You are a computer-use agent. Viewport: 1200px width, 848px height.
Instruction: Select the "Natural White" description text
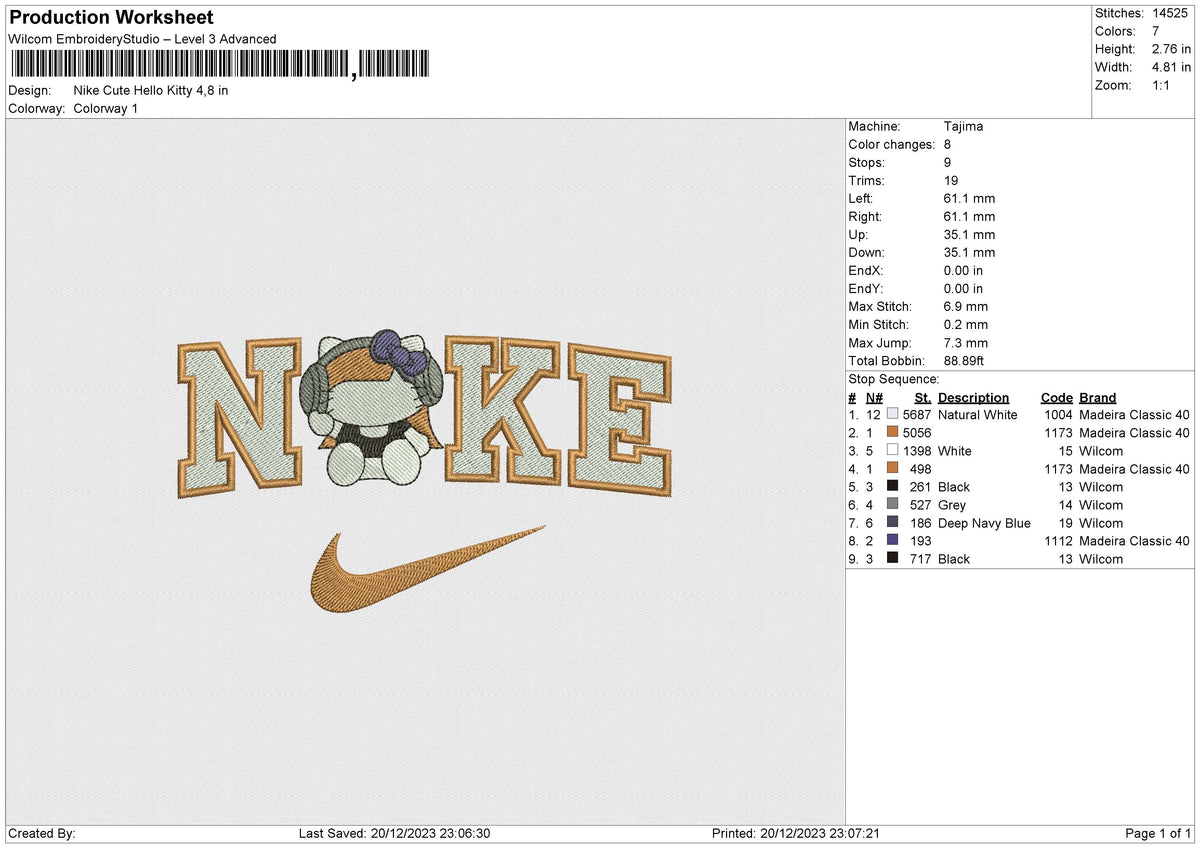tap(978, 415)
